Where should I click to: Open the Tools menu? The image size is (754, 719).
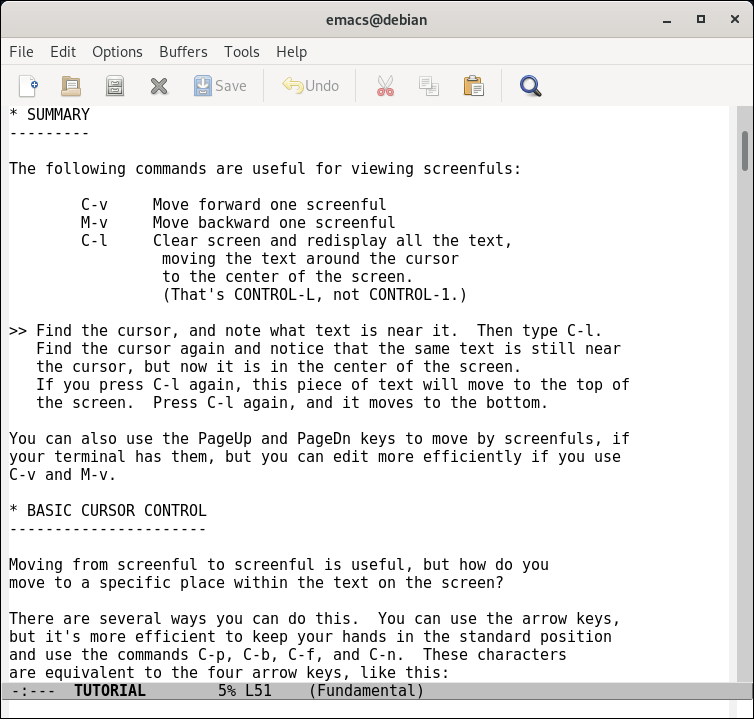click(241, 52)
